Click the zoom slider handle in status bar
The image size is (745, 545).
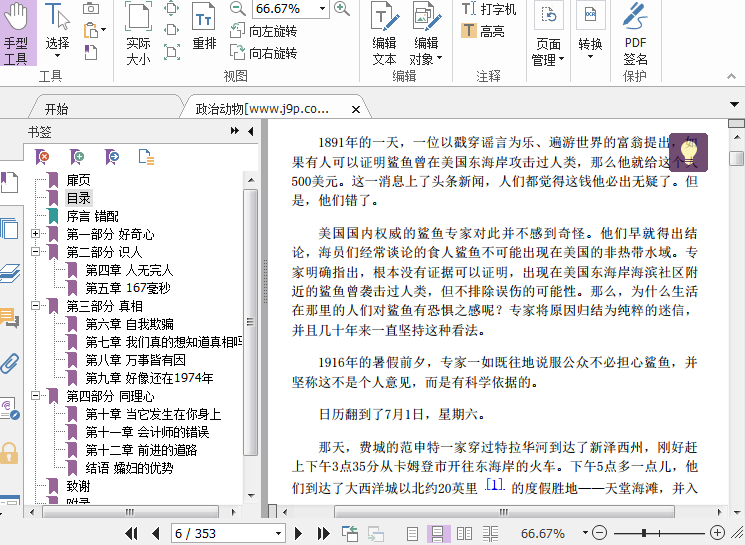pyautogui.click(x=644, y=533)
